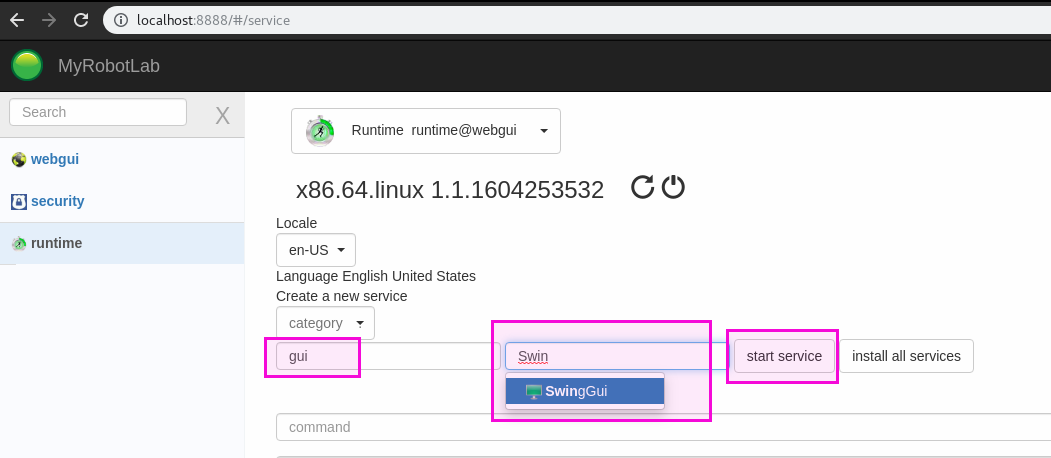Click the site info icon in address bar
The image size is (1051, 458).
point(121,20)
